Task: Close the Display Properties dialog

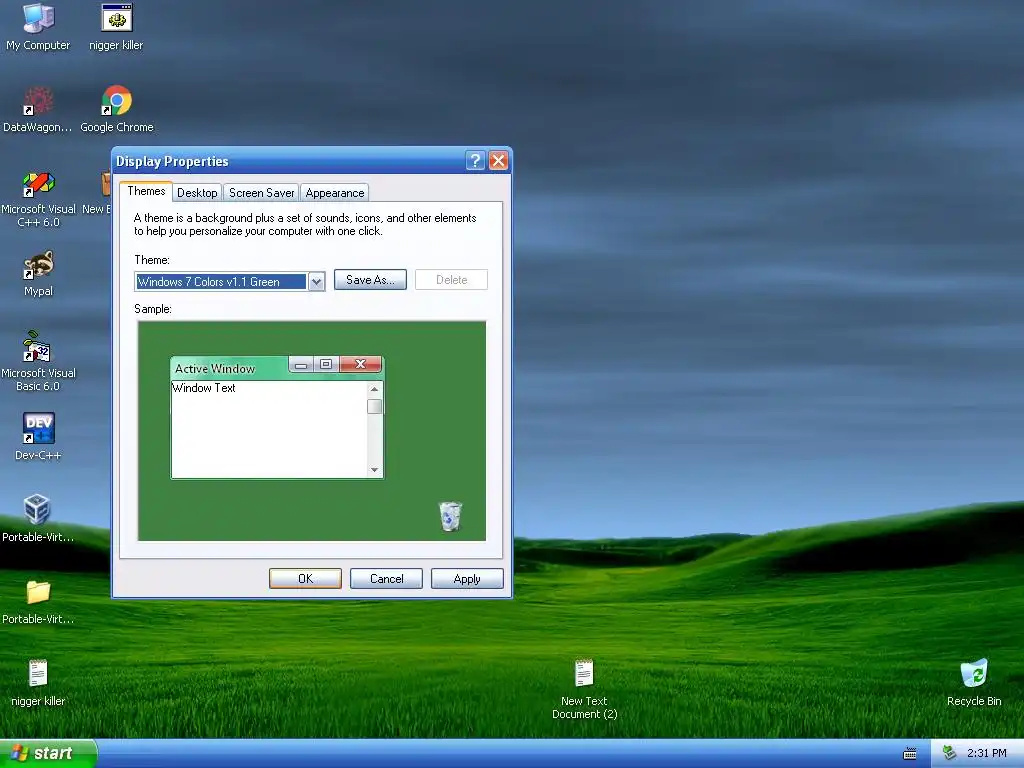Action: click(x=498, y=161)
